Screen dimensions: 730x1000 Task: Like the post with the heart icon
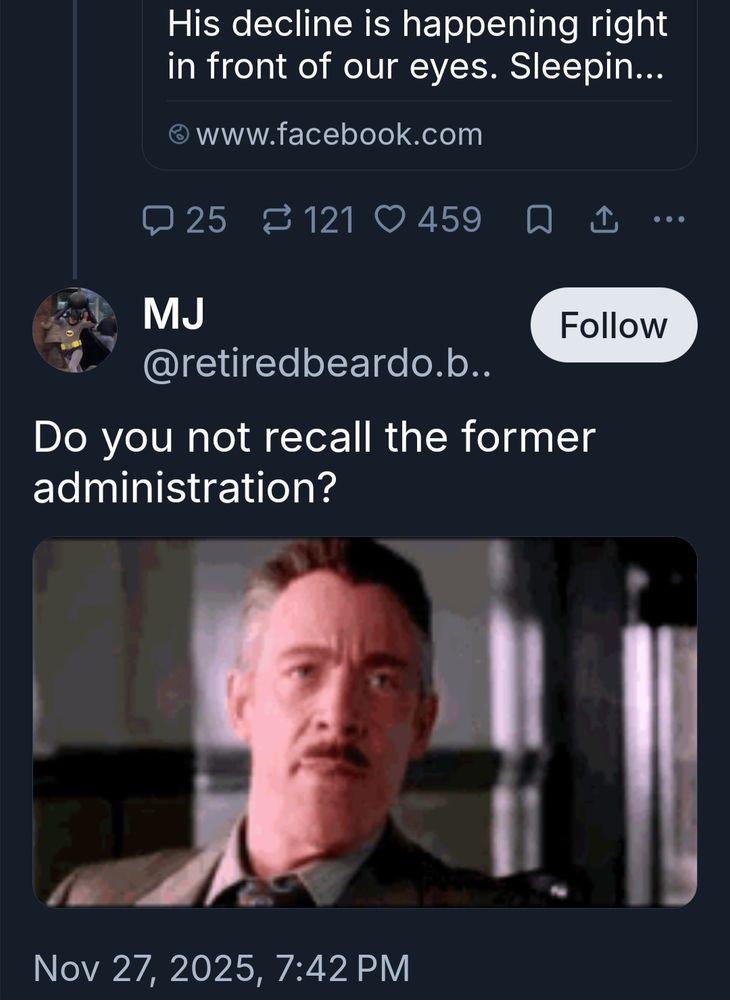(390, 219)
